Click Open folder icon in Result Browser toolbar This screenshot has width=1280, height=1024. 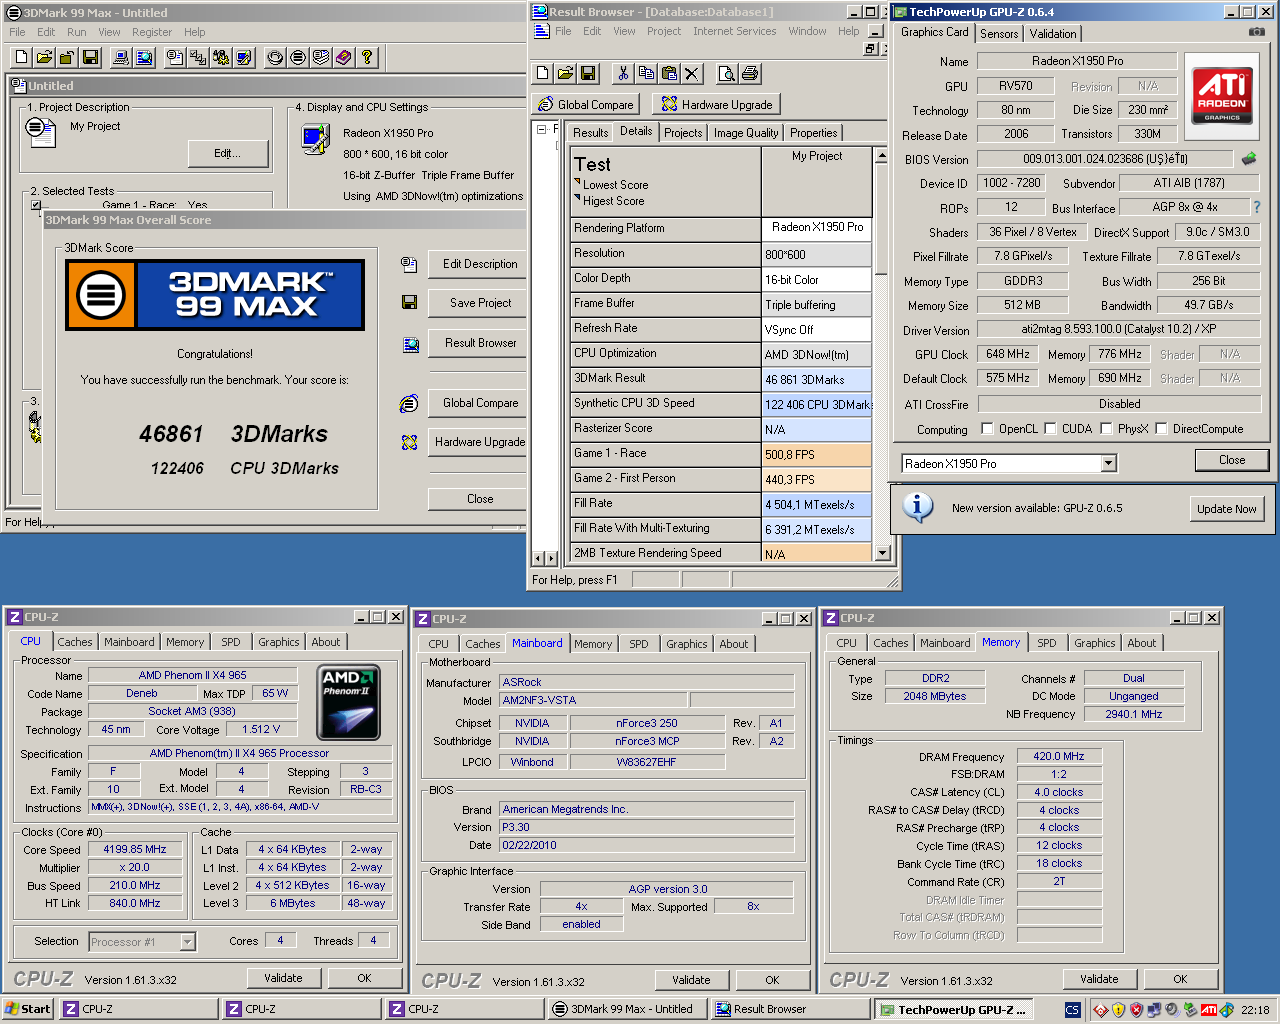[565, 73]
